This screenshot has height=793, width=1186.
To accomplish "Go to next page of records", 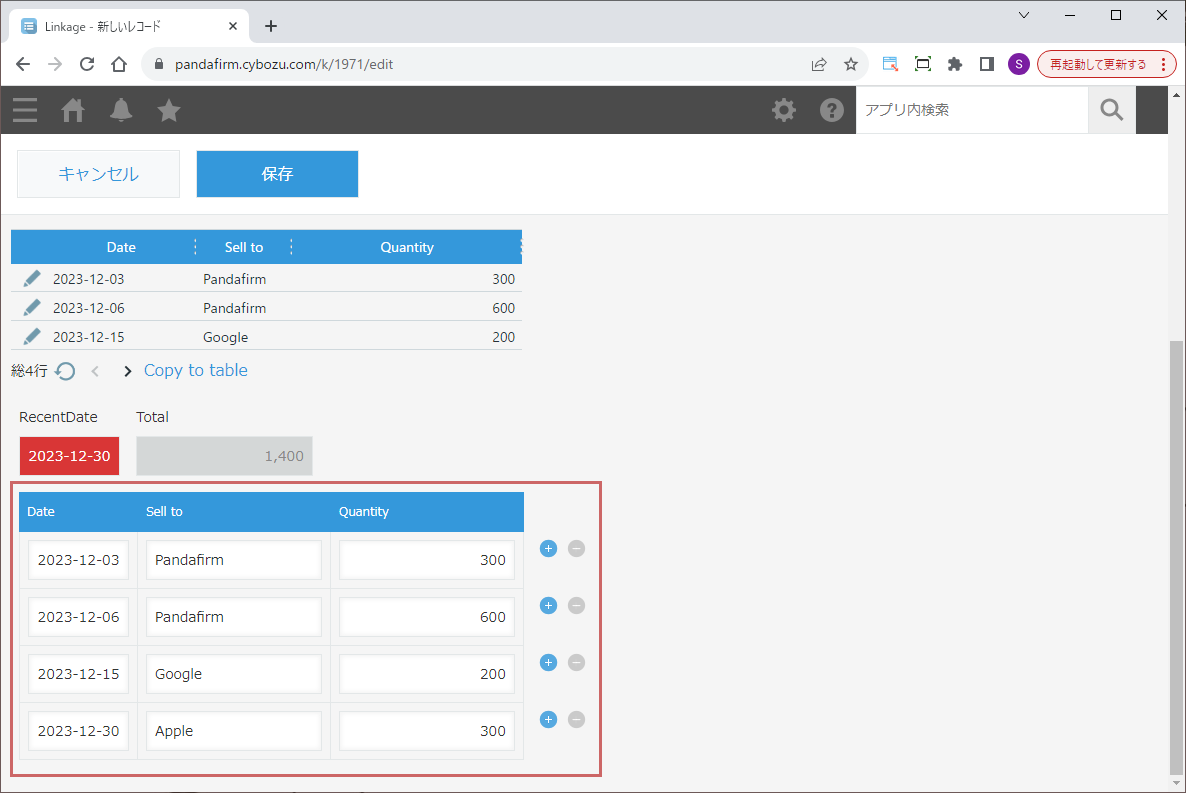I will 127,371.
